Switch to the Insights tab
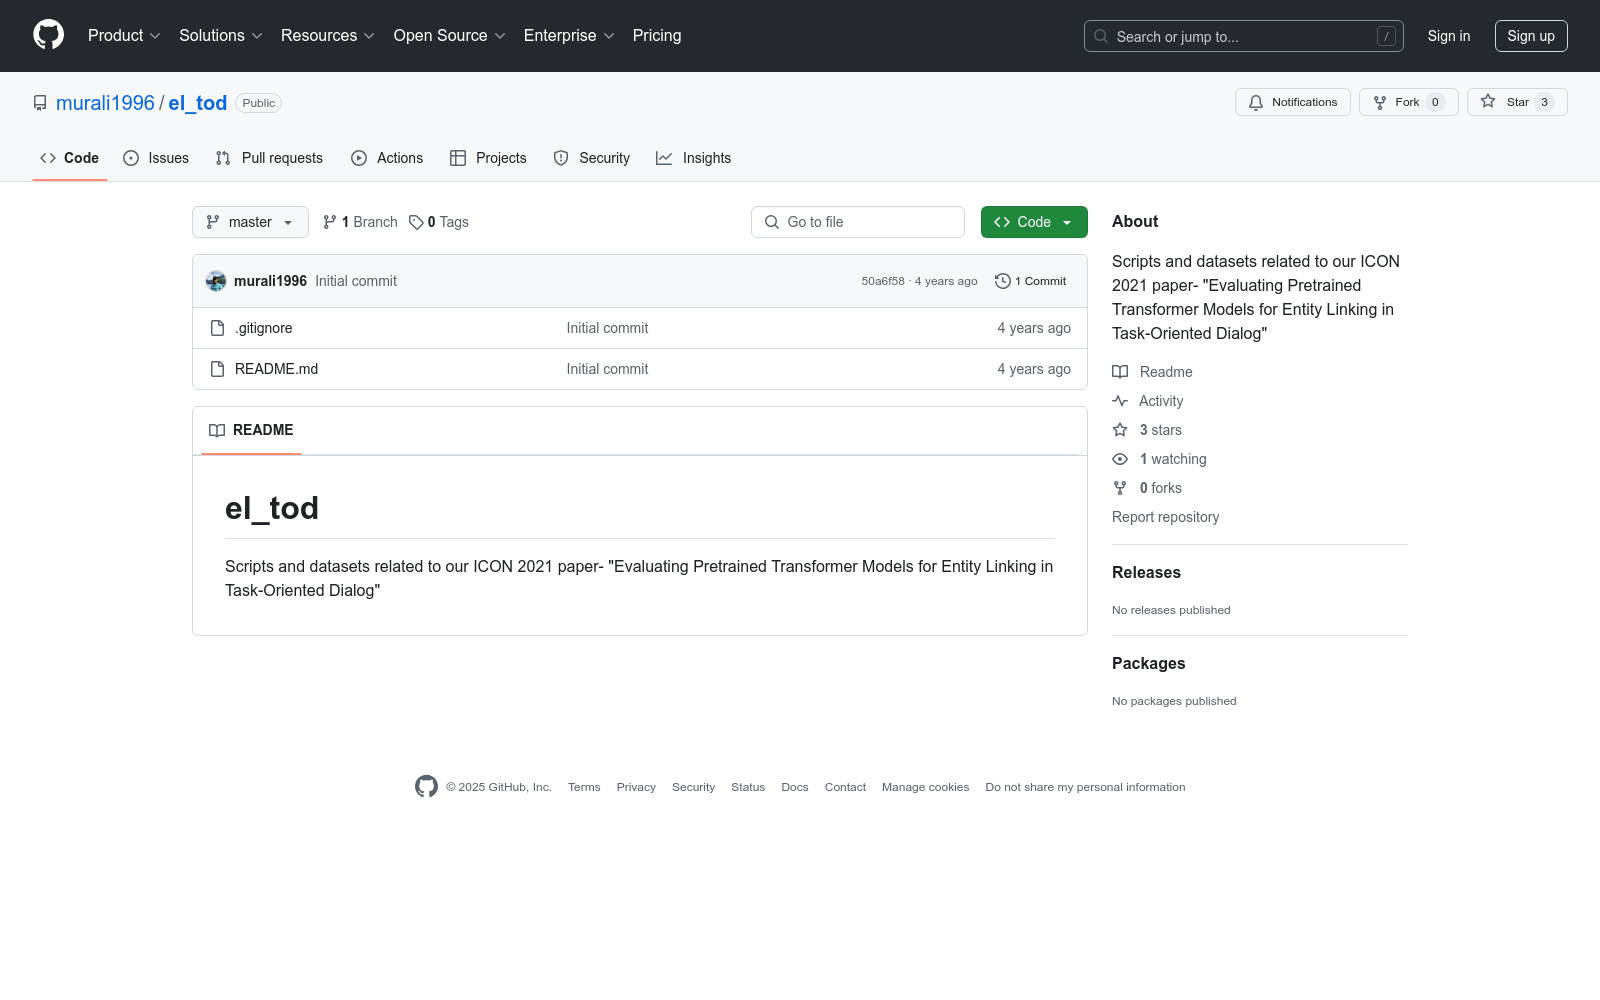The width and height of the screenshot is (1600, 1000). pos(694,158)
